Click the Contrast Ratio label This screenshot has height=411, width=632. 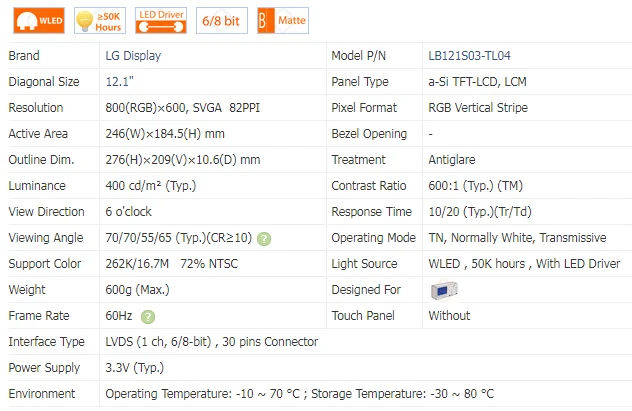[x=369, y=186]
